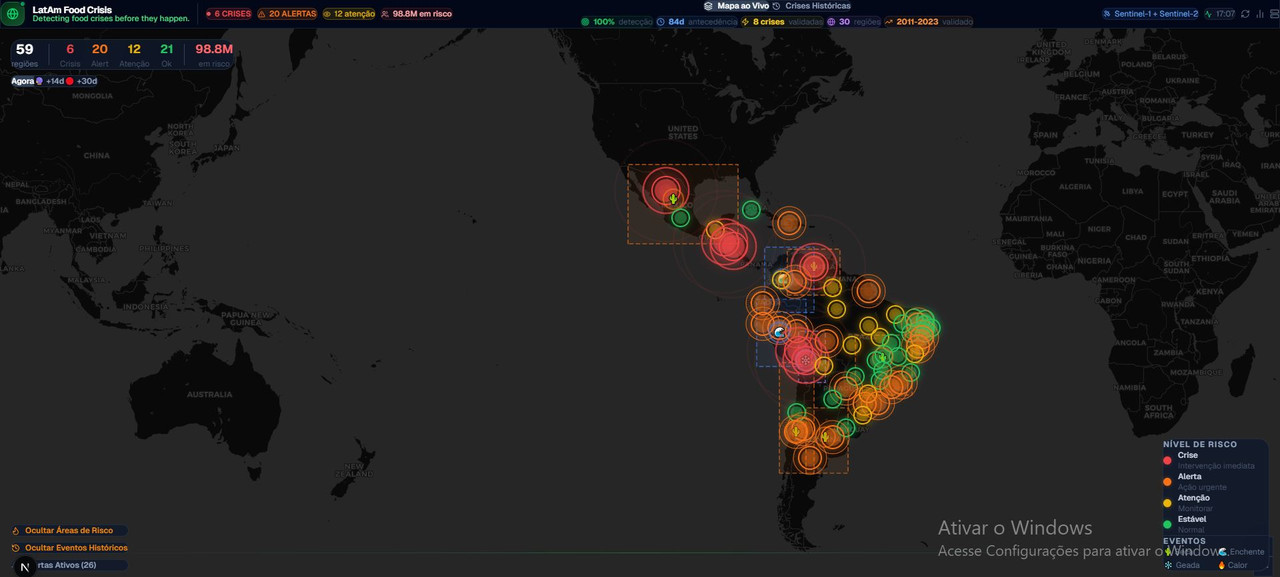
Task: Click the 12 atenção badge
Action: pyautogui.click(x=347, y=14)
